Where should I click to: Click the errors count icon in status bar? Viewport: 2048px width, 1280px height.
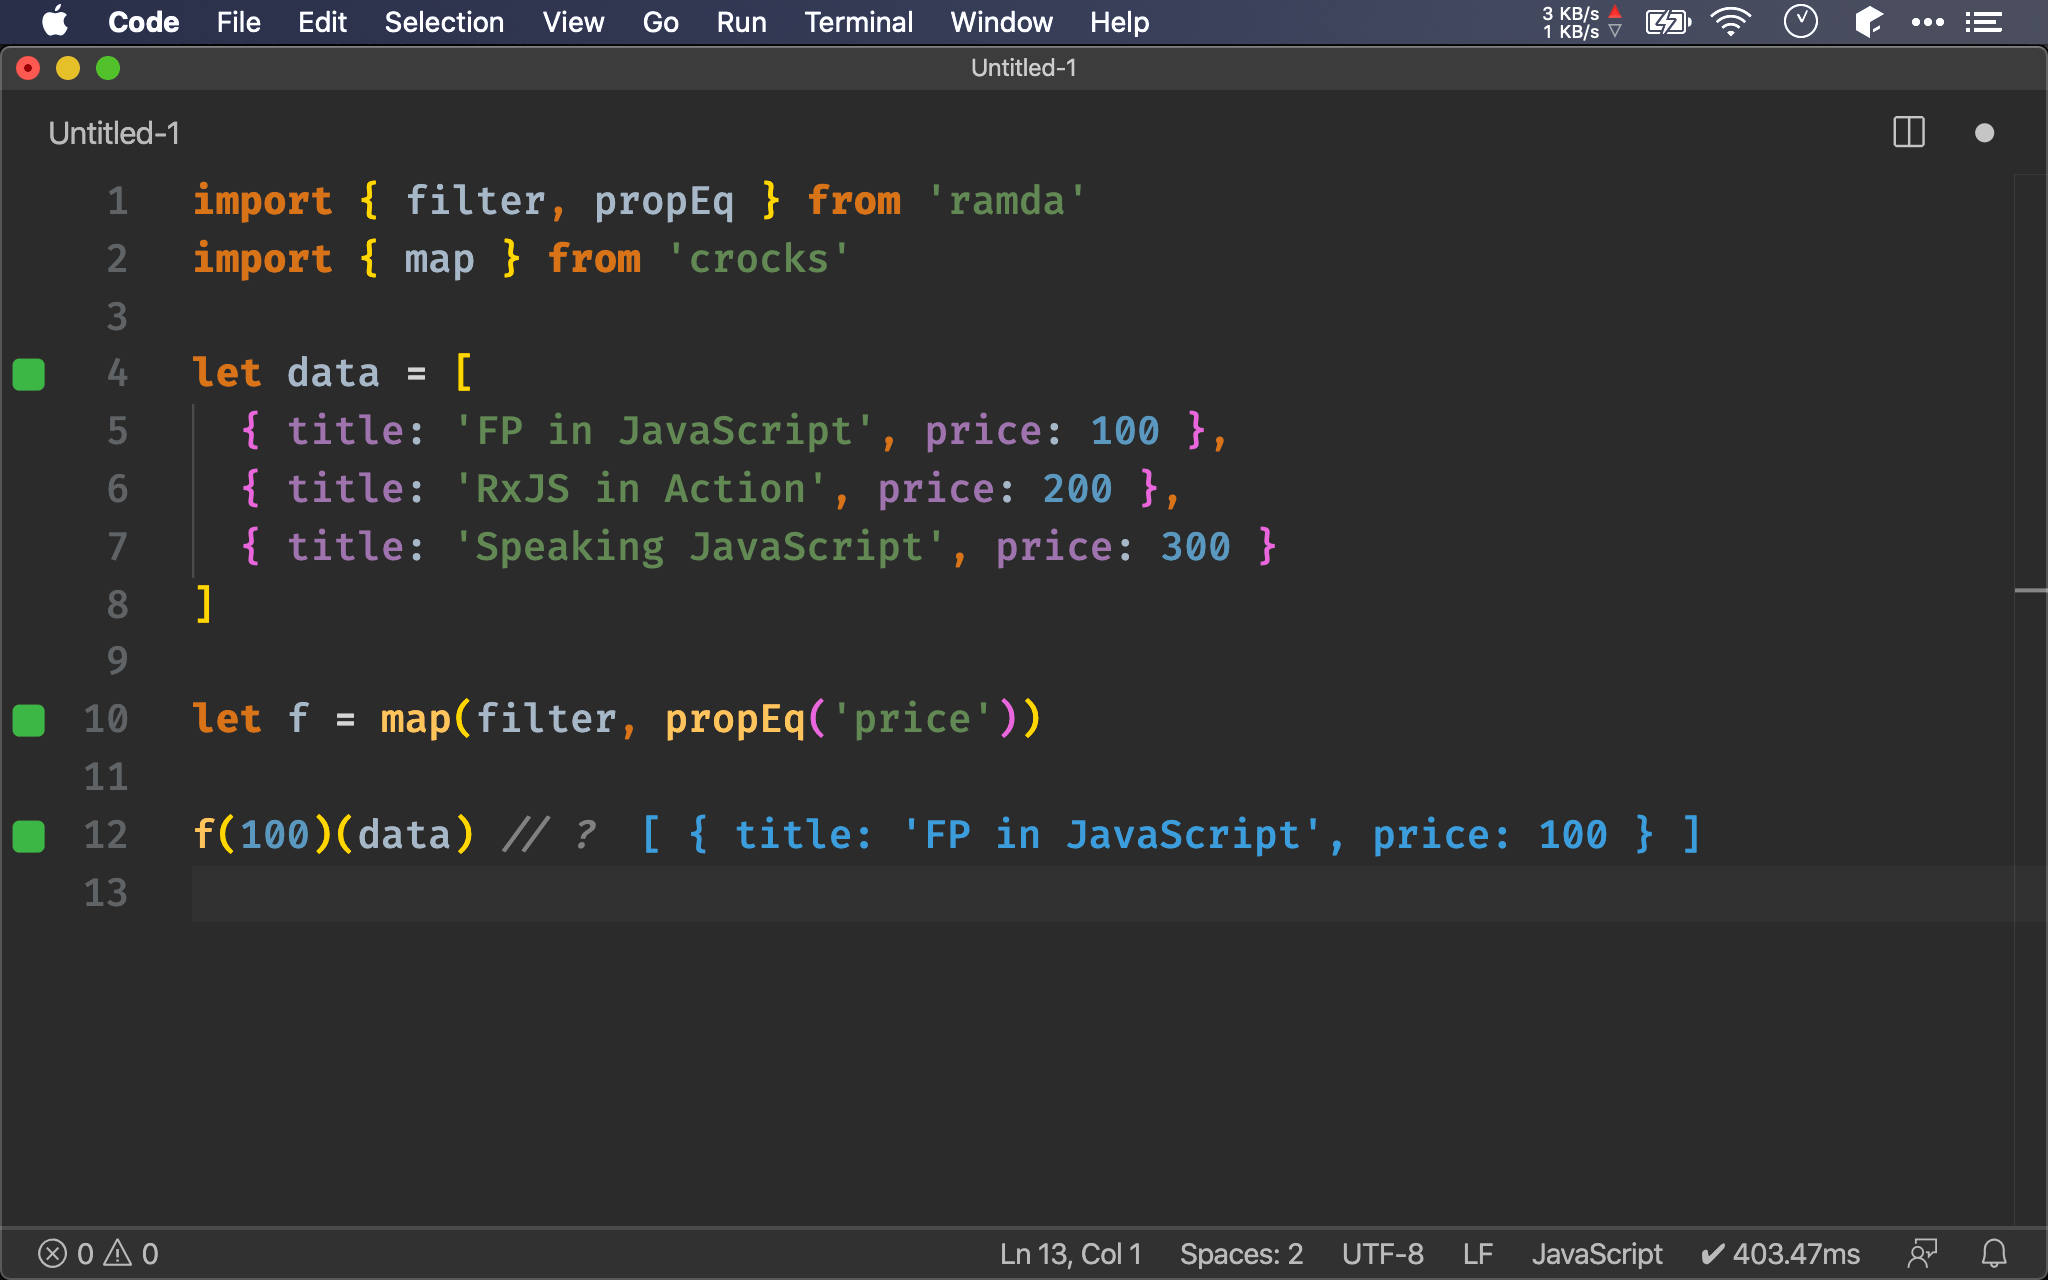(52, 1253)
